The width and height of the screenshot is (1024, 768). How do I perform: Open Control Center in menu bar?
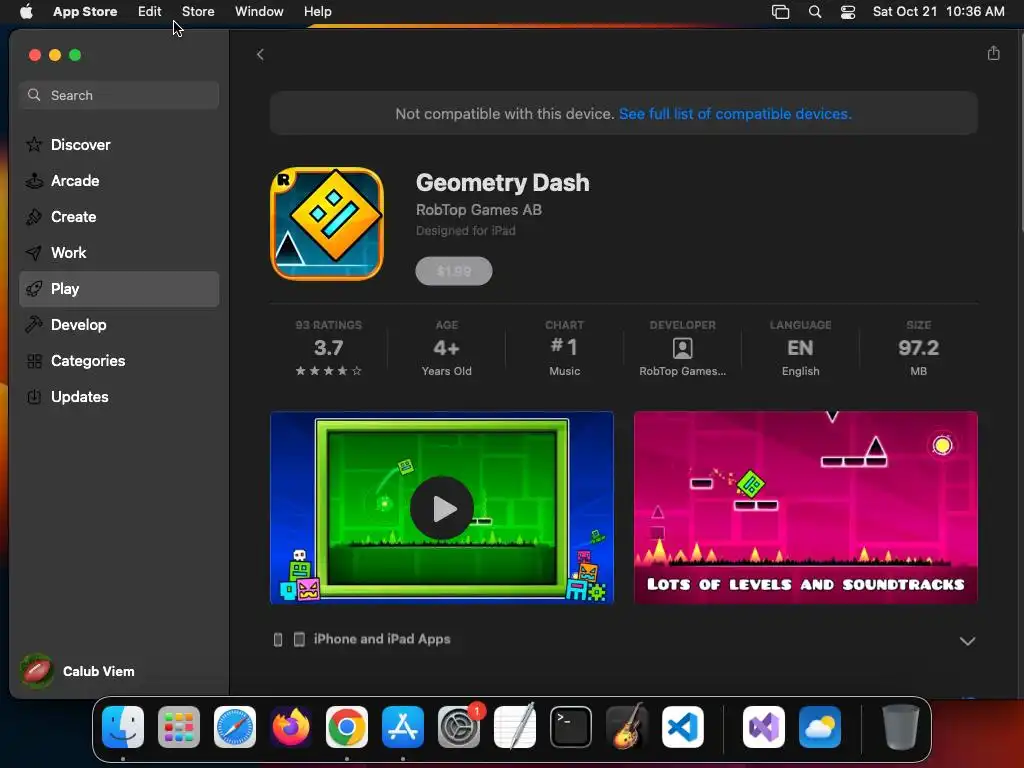pos(848,12)
